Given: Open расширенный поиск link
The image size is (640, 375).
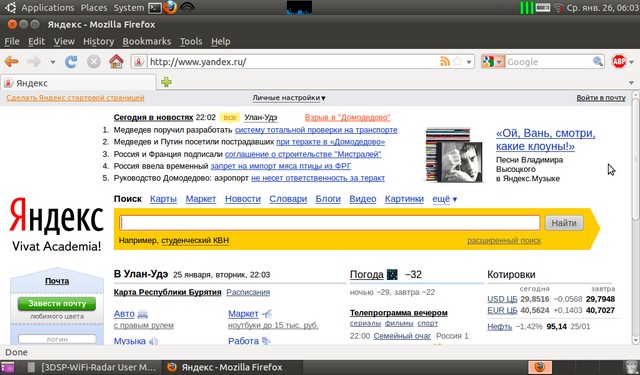Looking at the screenshot, I should (504, 241).
